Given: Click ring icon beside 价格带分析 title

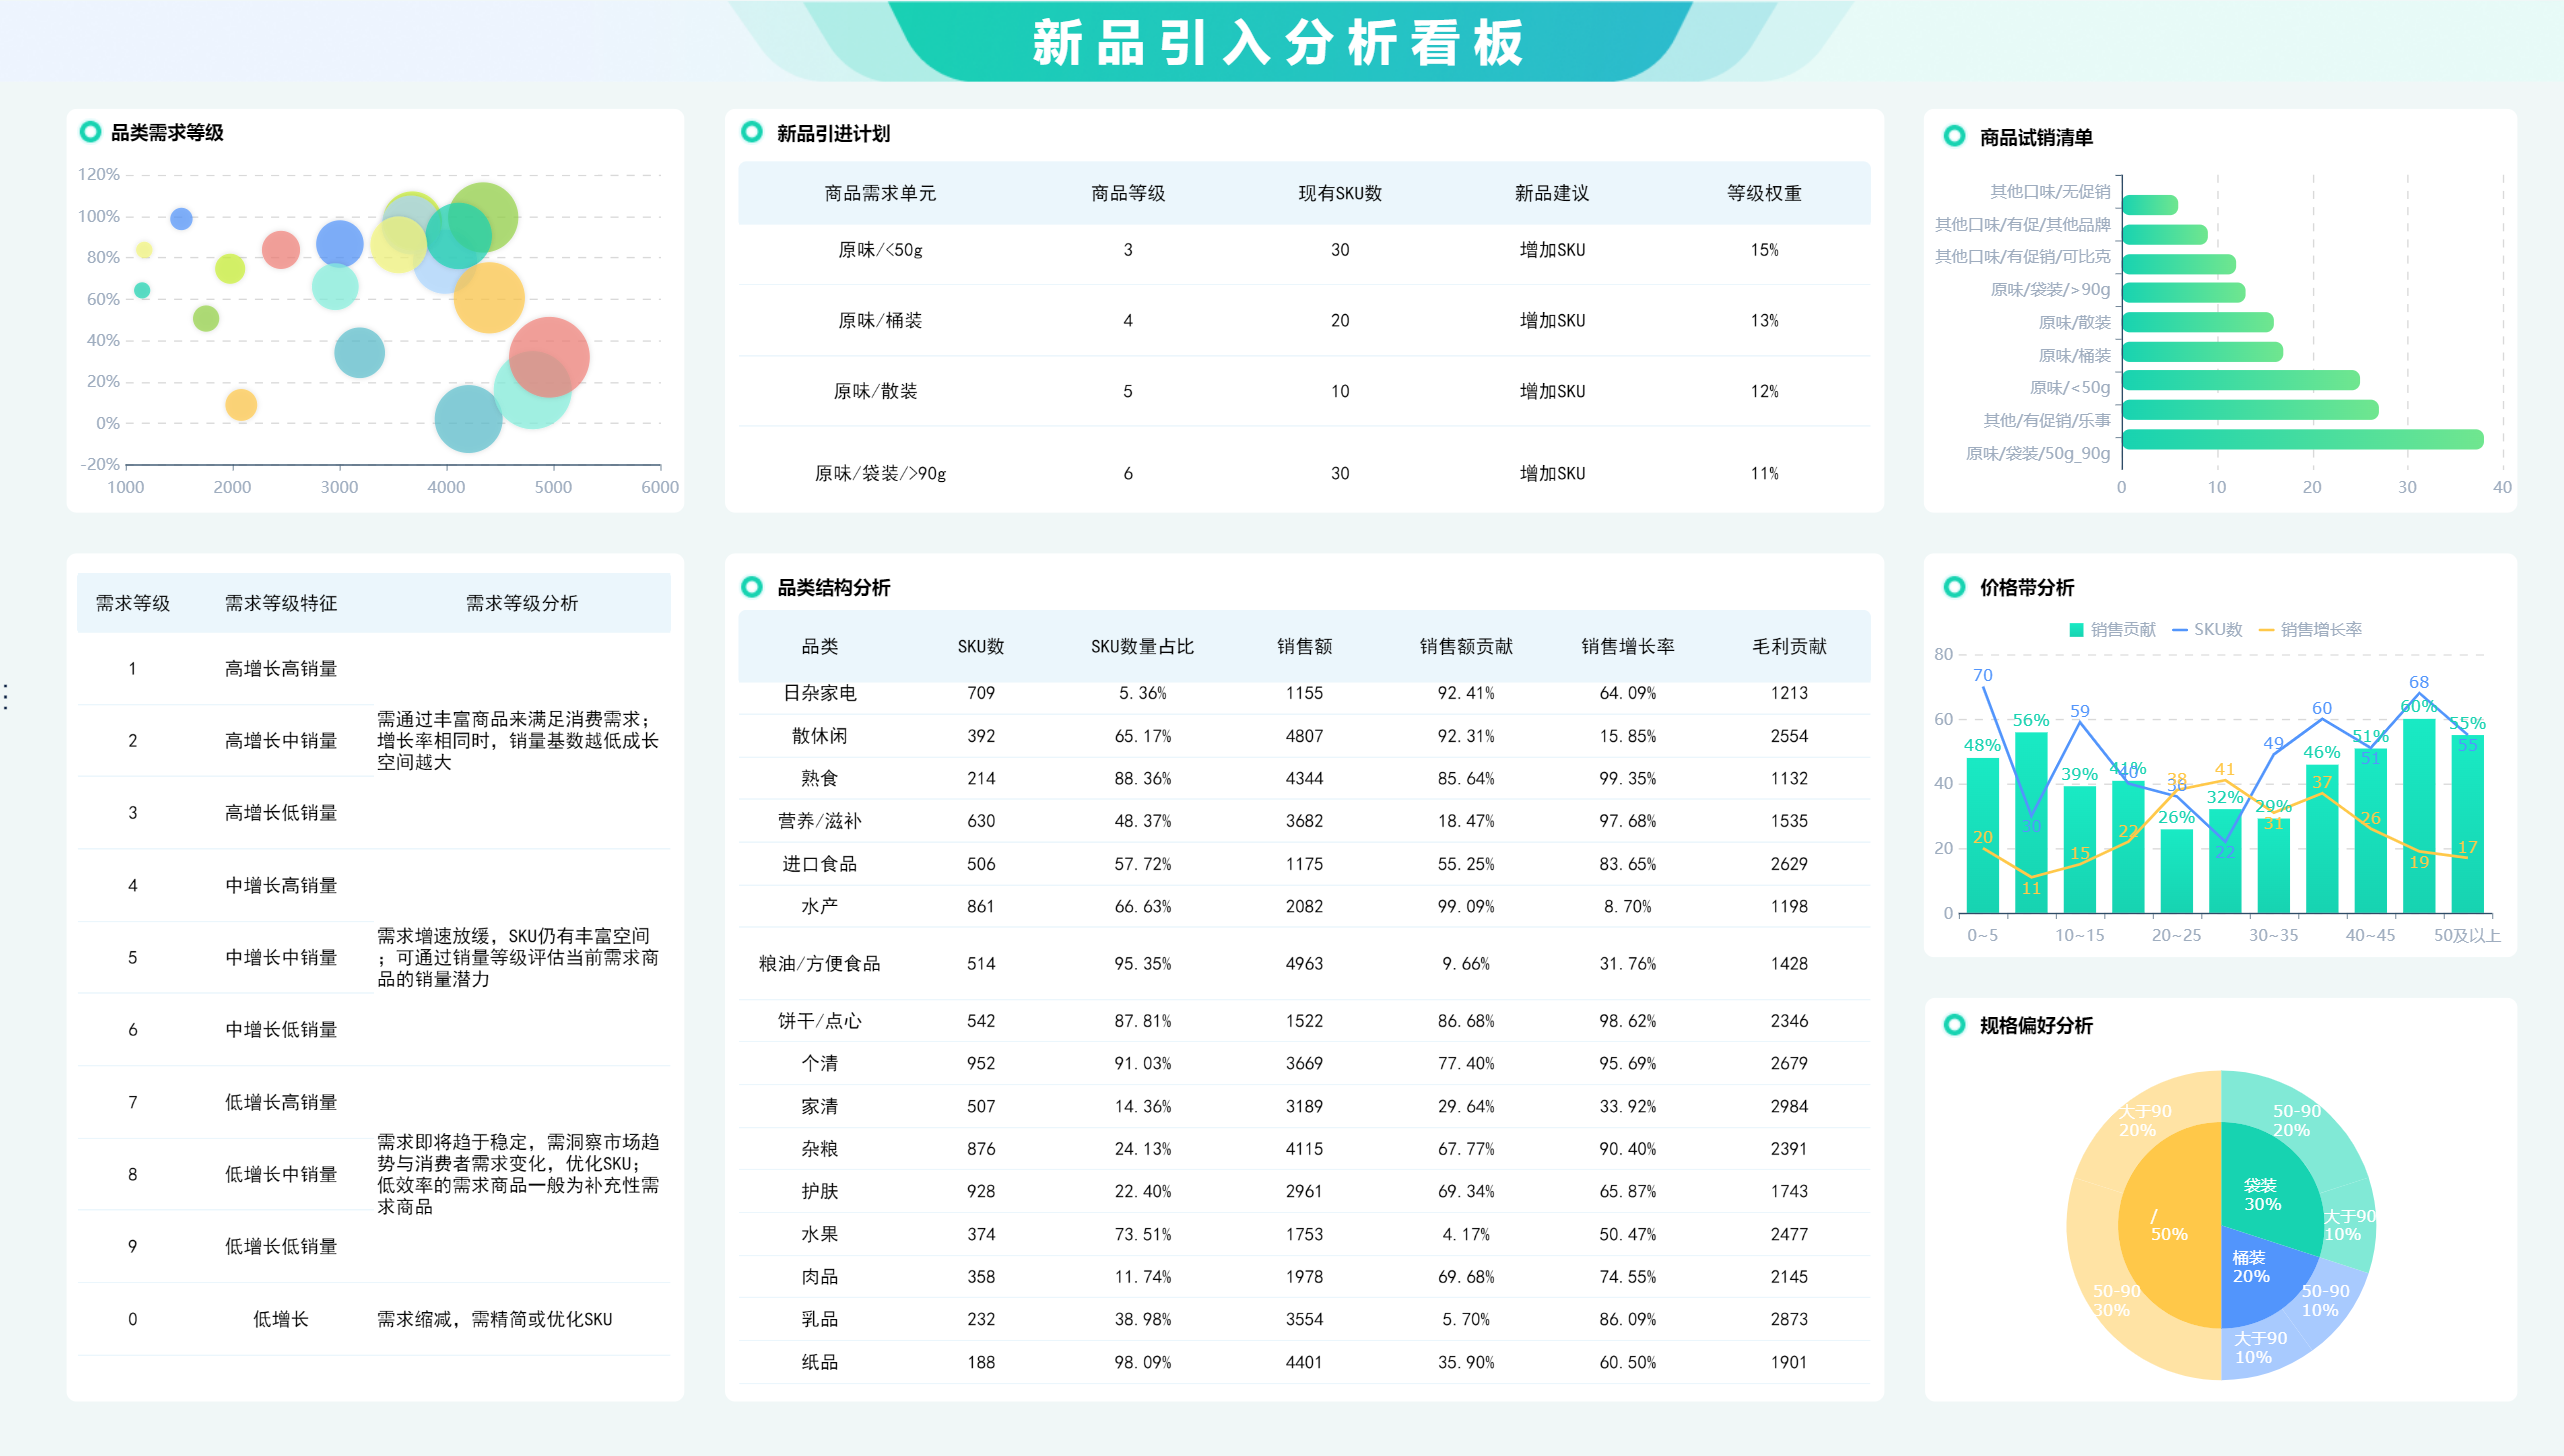Looking at the screenshot, I should [1953, 587].
